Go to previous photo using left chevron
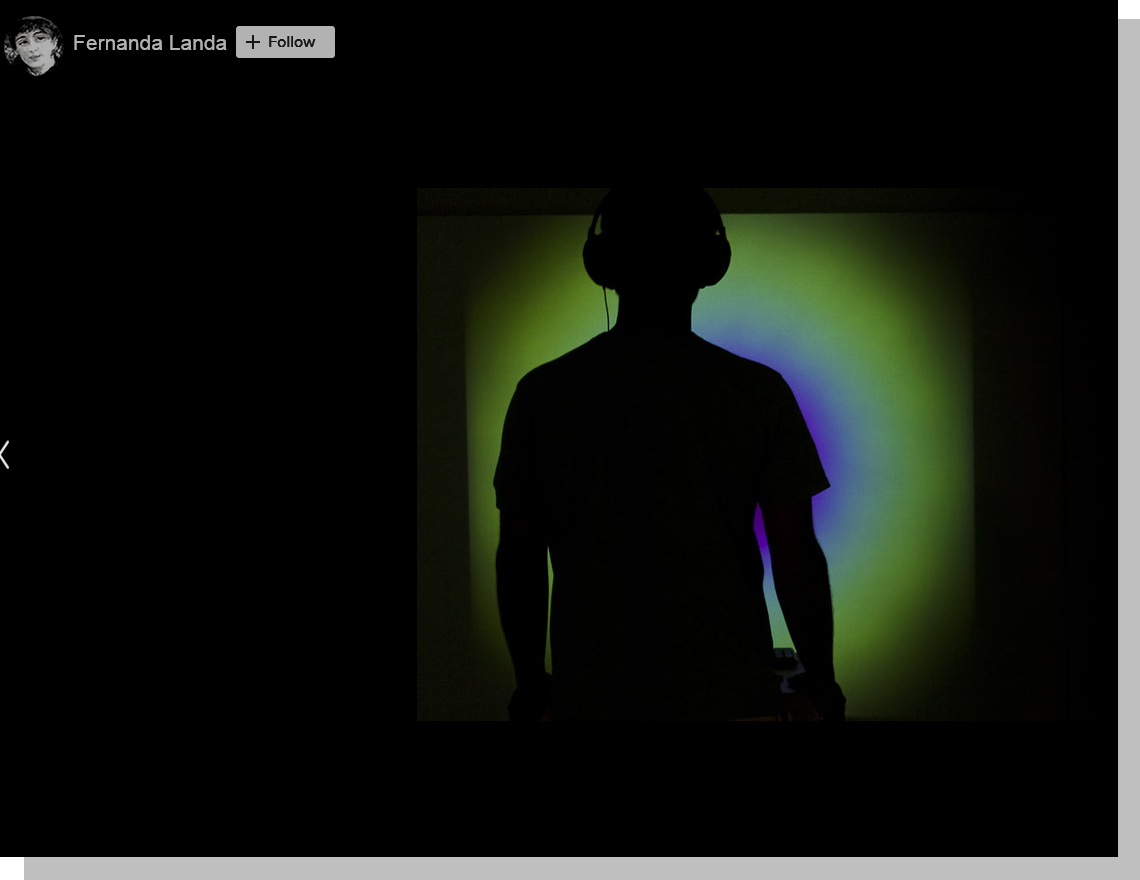 tap(6, 454)
